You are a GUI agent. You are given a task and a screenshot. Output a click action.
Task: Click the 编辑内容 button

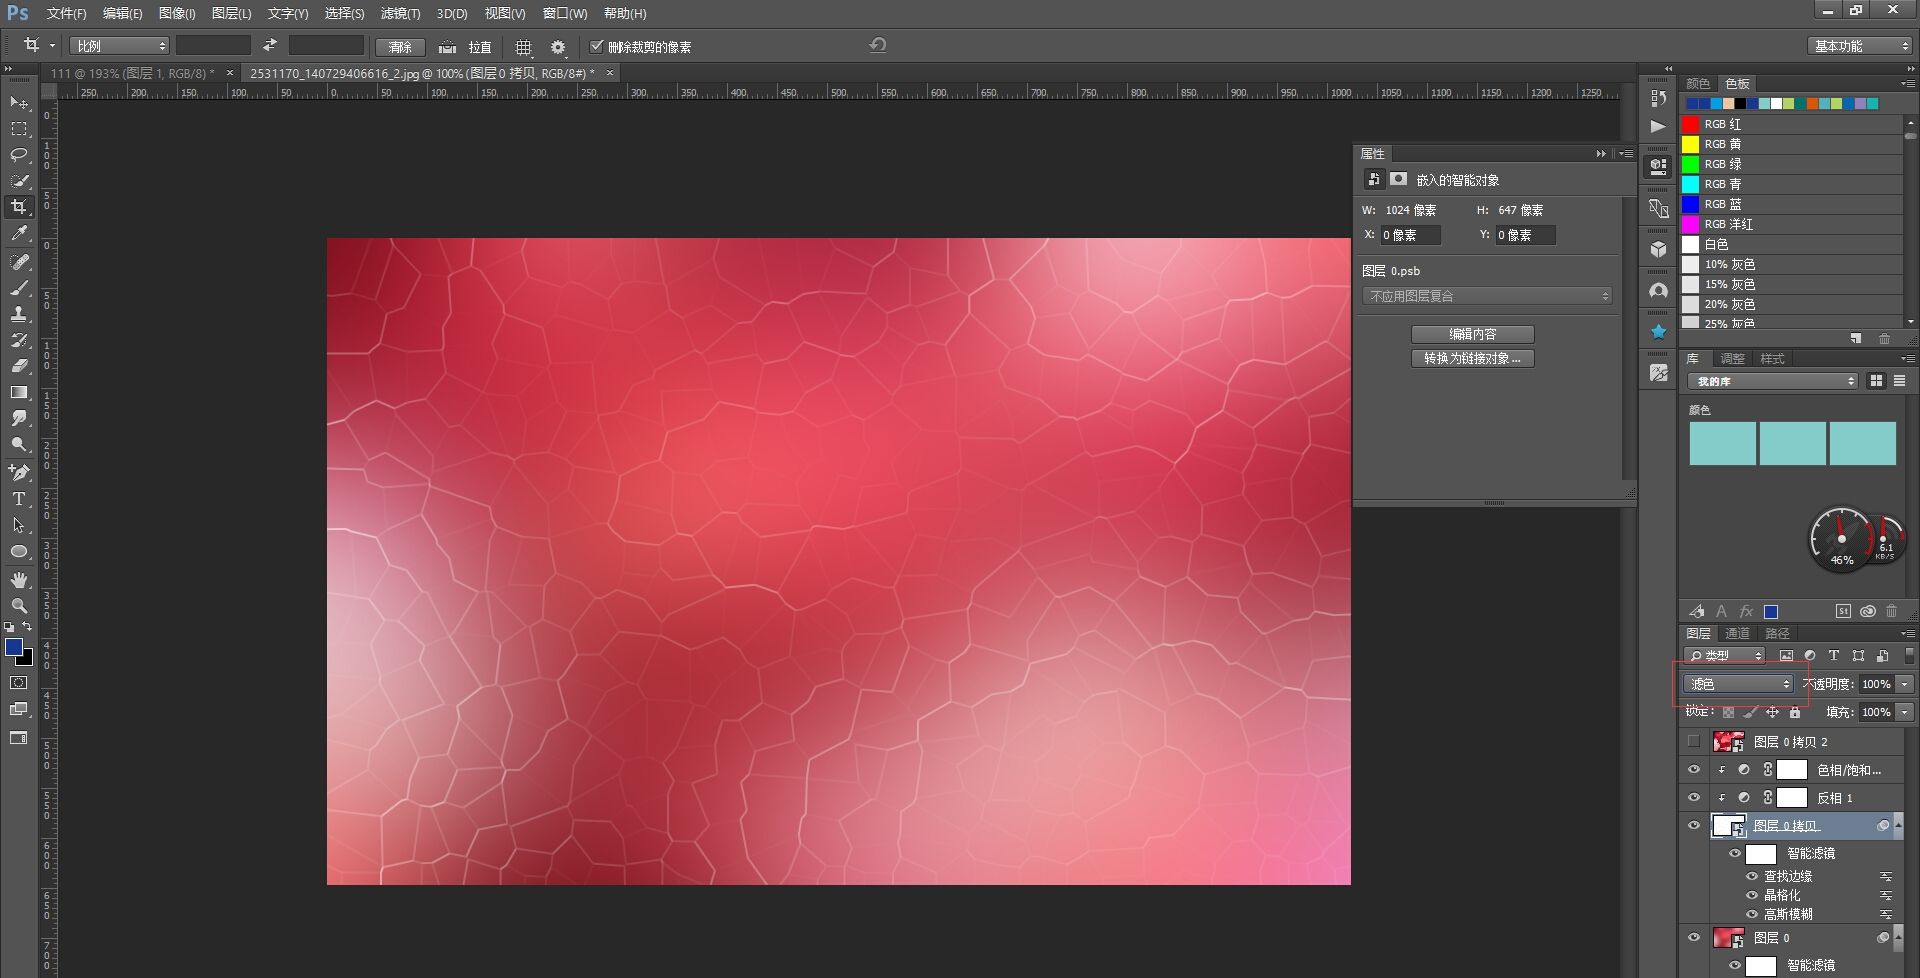click(x=1472, y=334)
